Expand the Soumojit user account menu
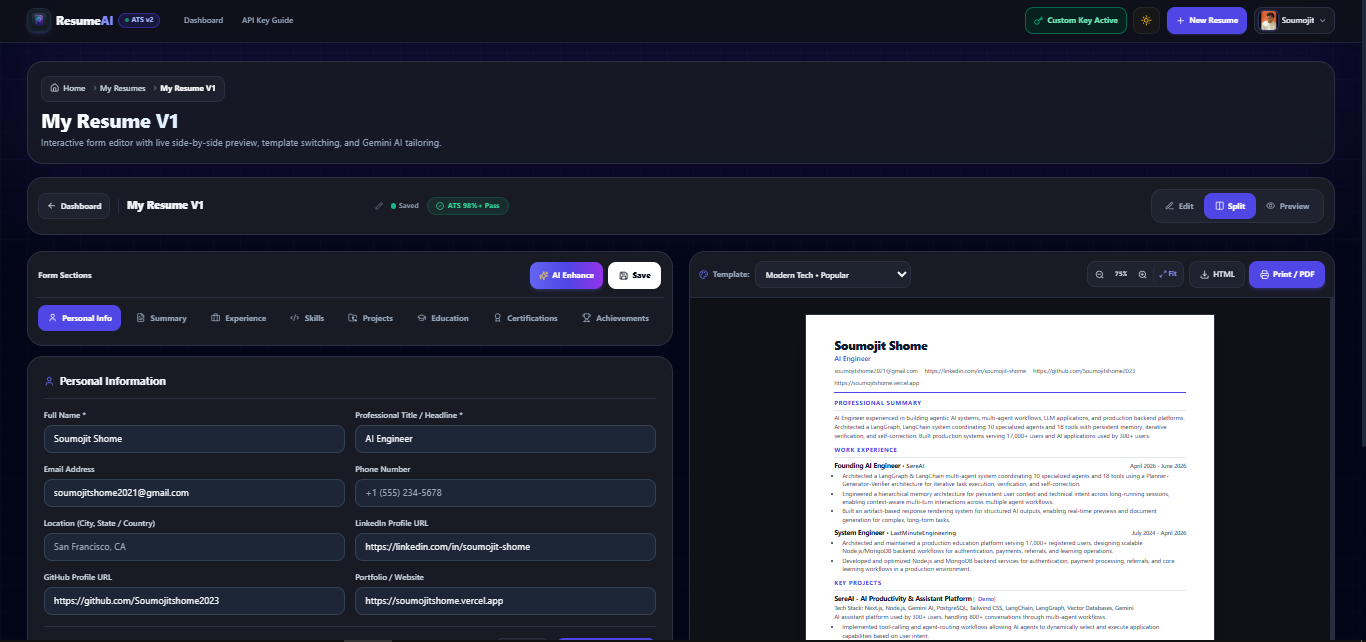Viewport: 1366px width, 642px height. coord(1294,20)
